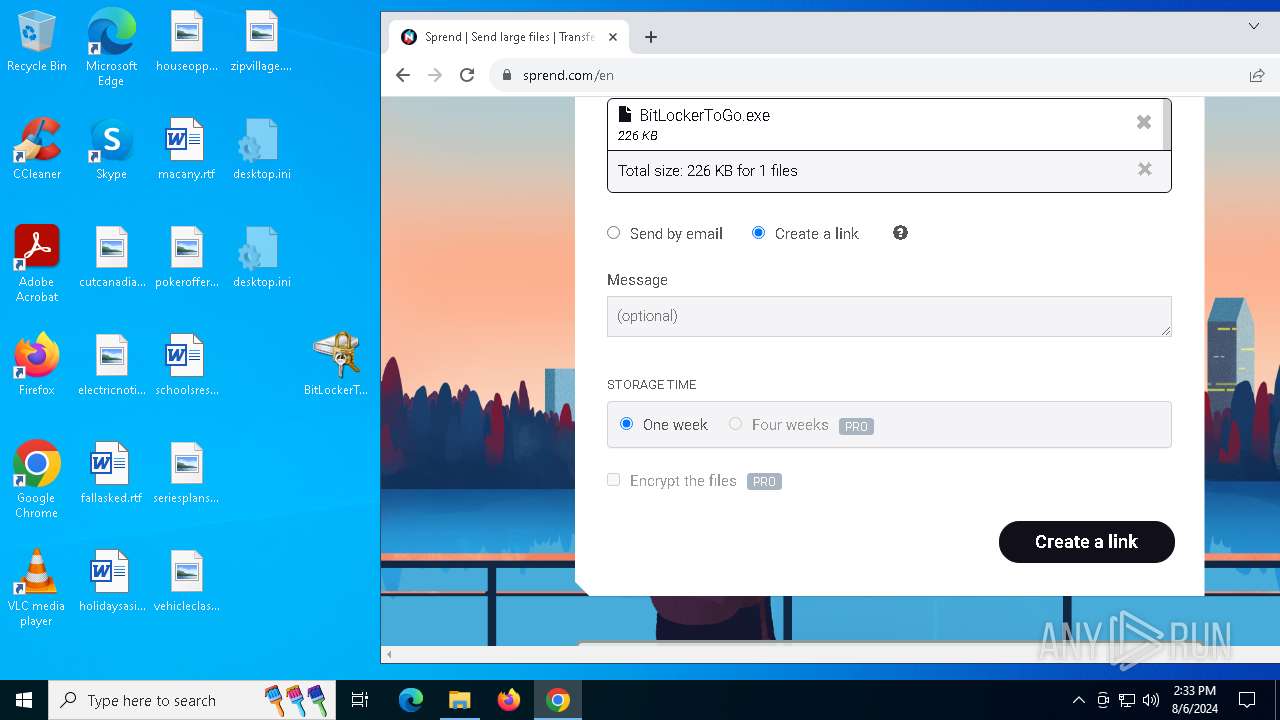Reload the Sprend page
Viewport: 1280px width, 720px height.
pos(467,75)
